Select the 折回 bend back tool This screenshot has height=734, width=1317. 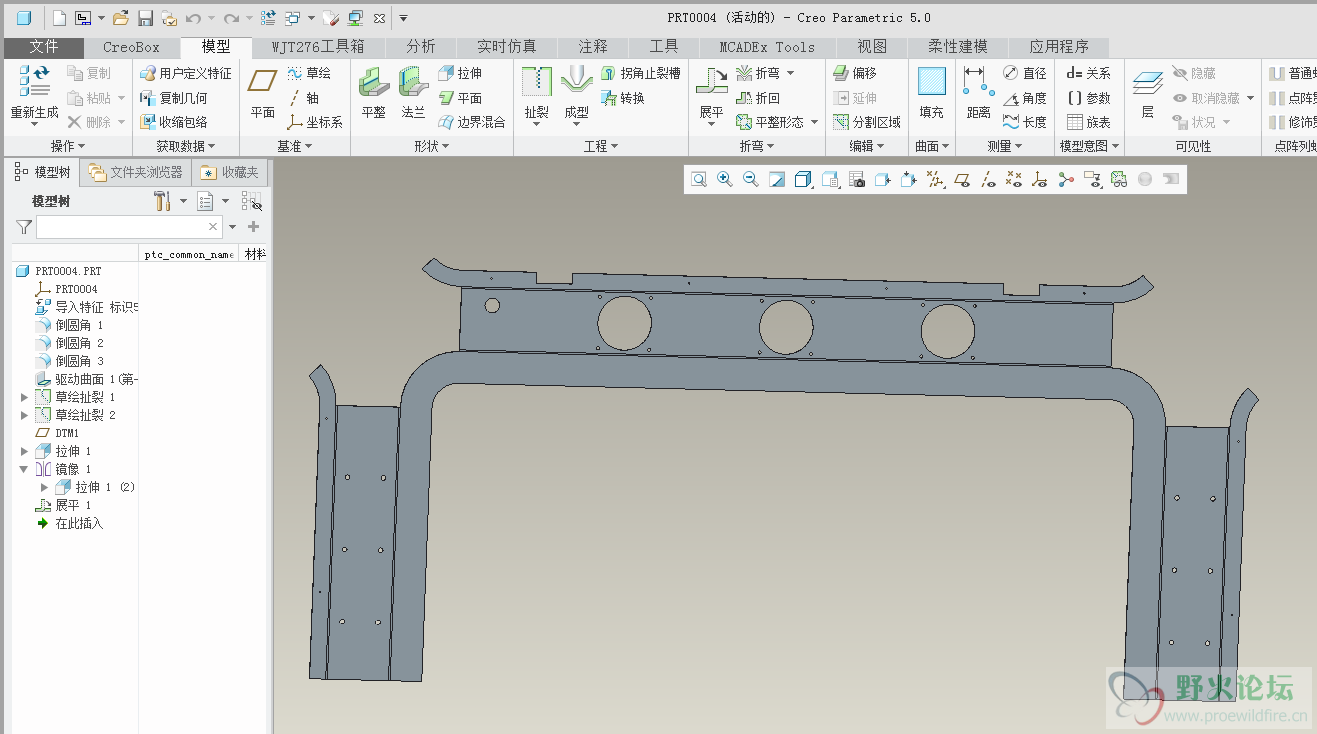pos(758,98)
